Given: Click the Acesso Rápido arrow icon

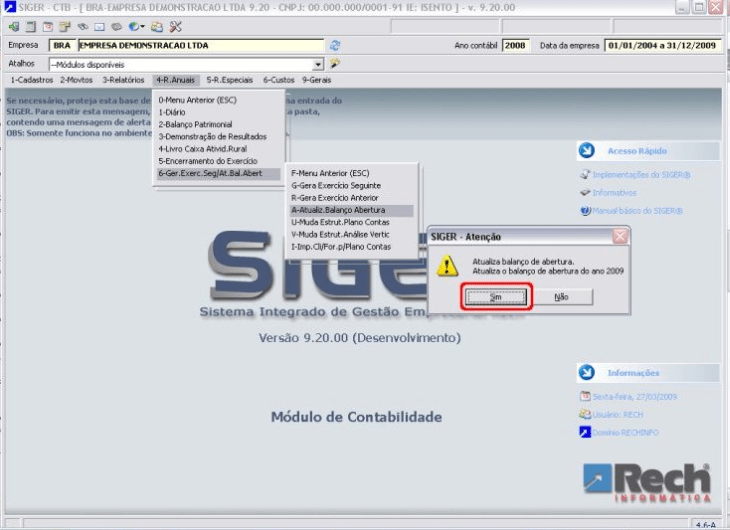Looking at the screenshot, I should point(587,150).
